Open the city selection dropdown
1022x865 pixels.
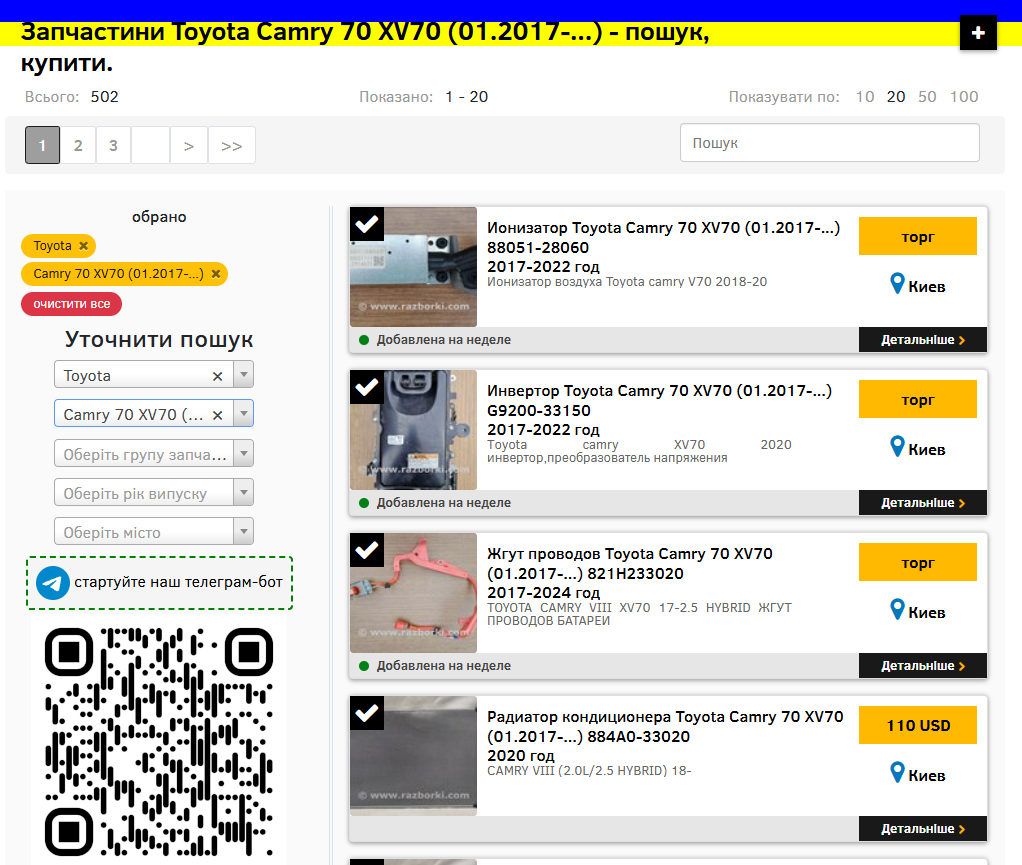154,532
